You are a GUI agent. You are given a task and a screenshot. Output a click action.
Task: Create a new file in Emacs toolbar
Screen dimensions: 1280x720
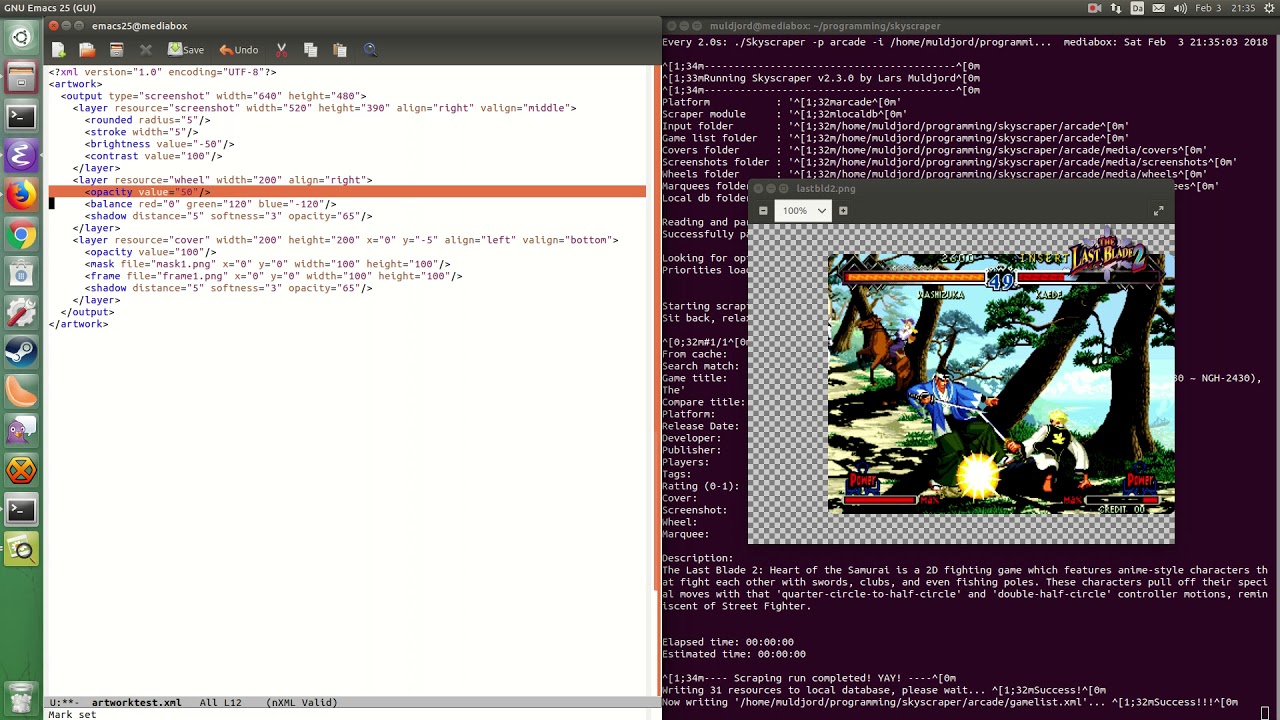(58, 50)
